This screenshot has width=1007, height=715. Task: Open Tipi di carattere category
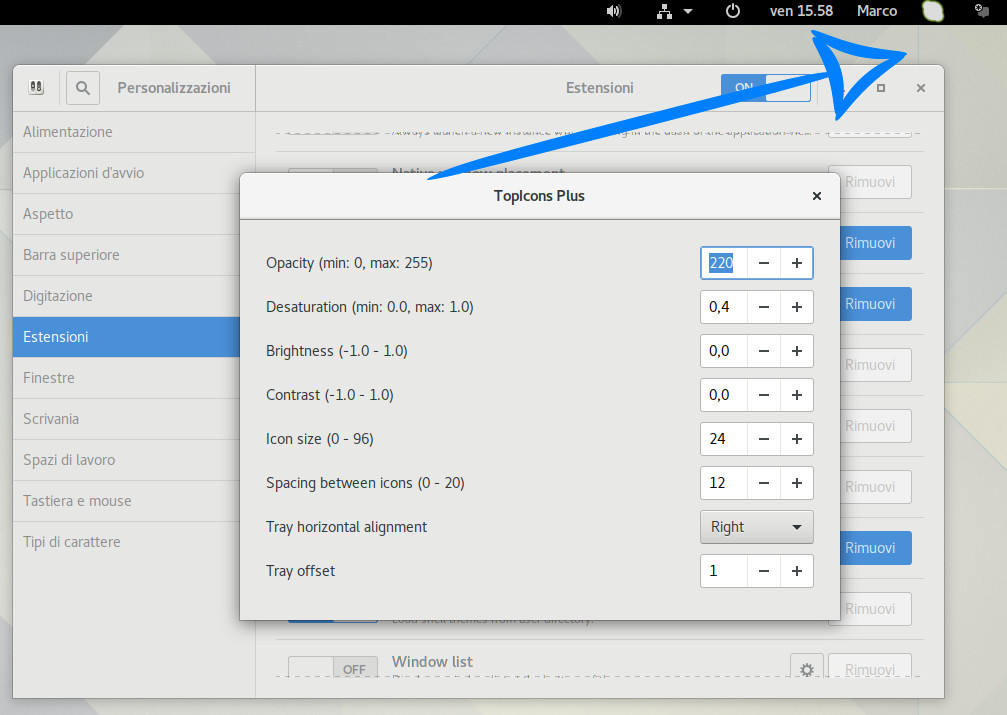click(126, 542)
